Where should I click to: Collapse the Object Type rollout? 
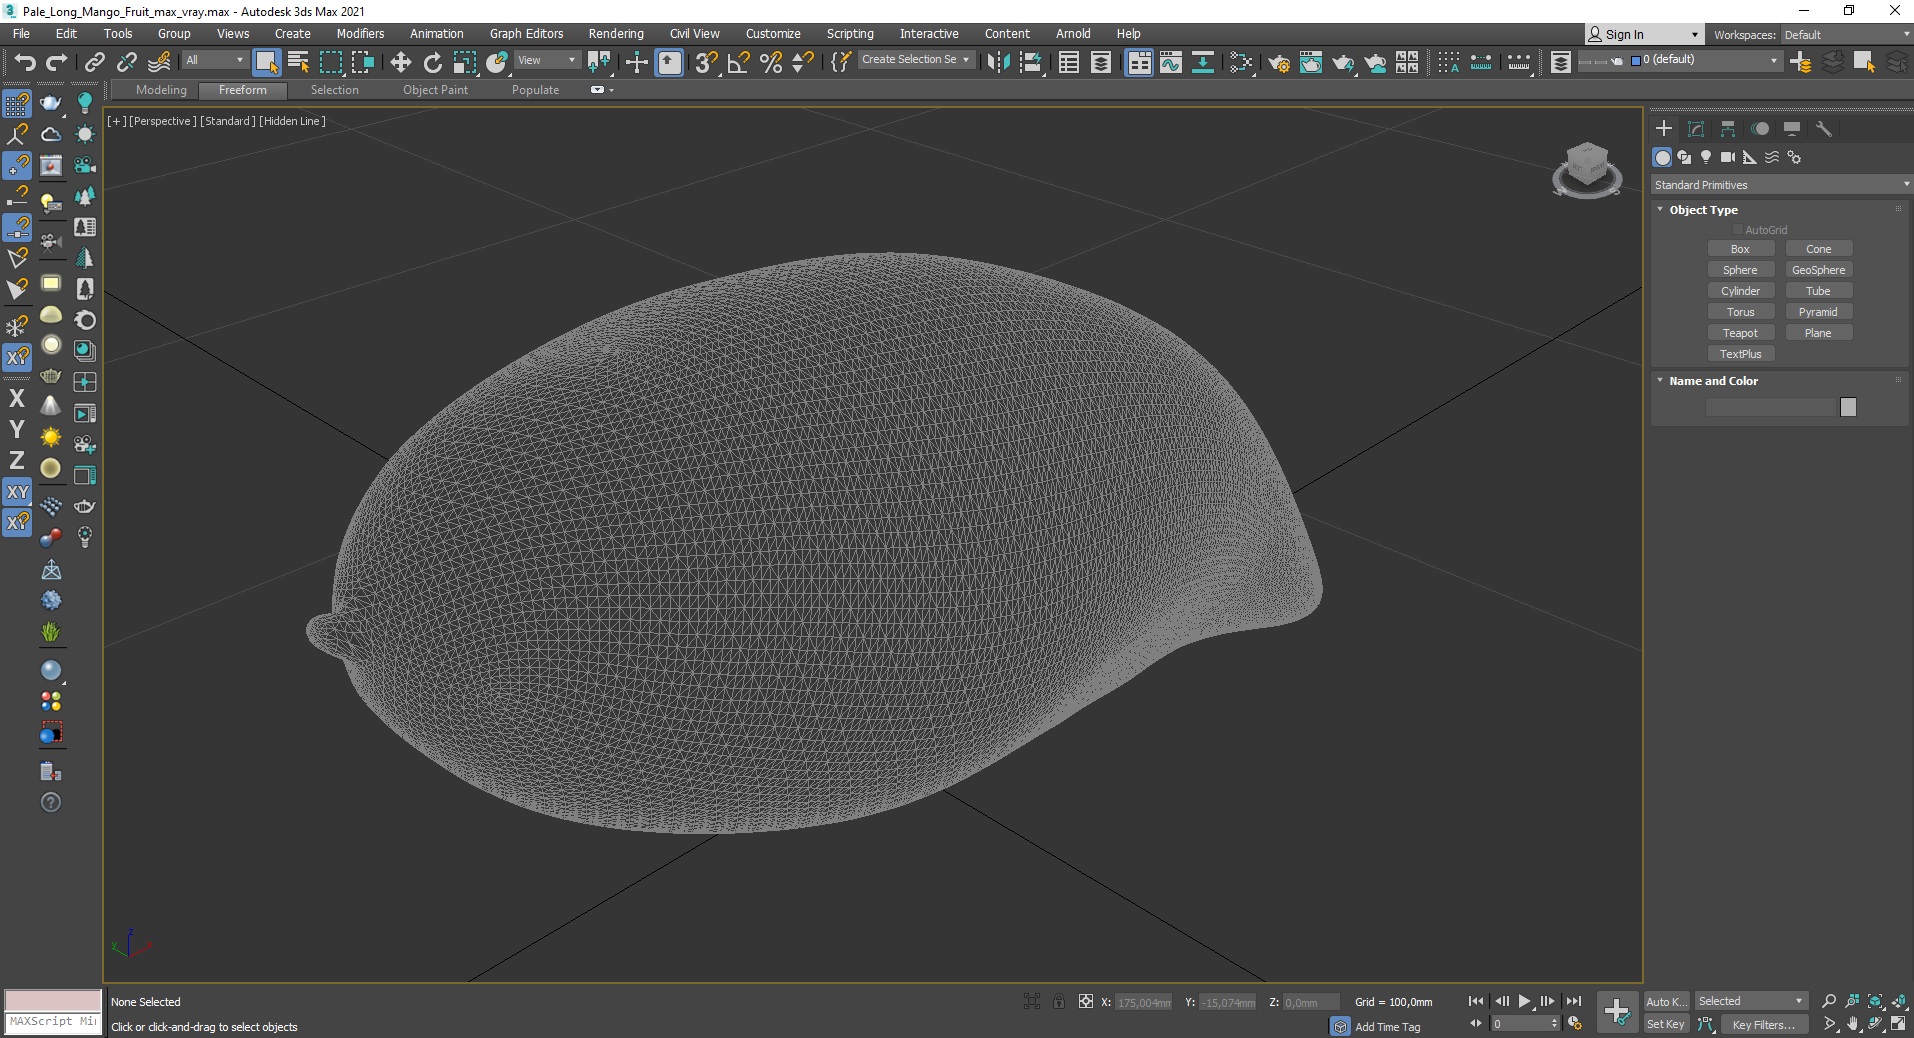coord(1703,210)
